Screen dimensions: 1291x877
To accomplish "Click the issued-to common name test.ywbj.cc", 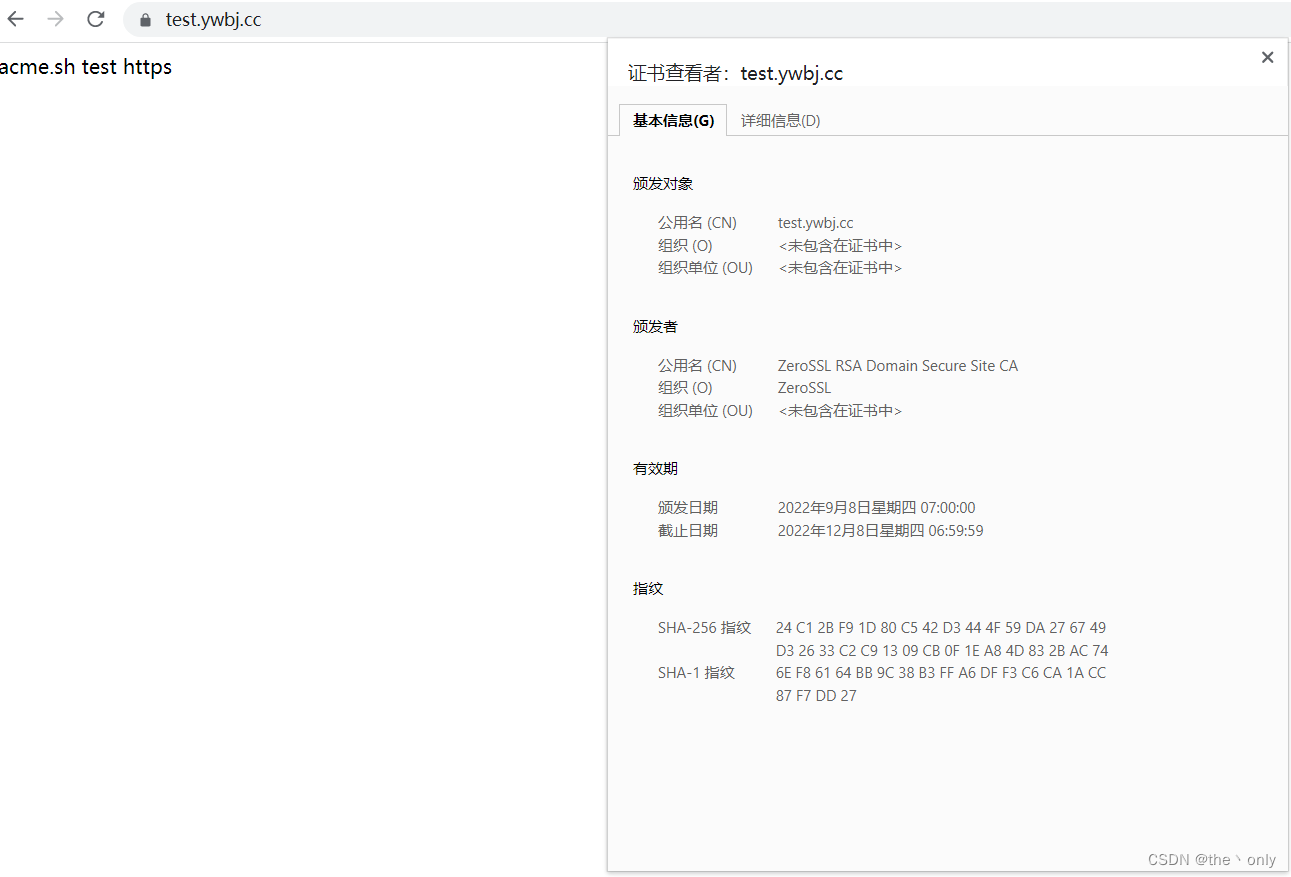I will click(816, 223).
